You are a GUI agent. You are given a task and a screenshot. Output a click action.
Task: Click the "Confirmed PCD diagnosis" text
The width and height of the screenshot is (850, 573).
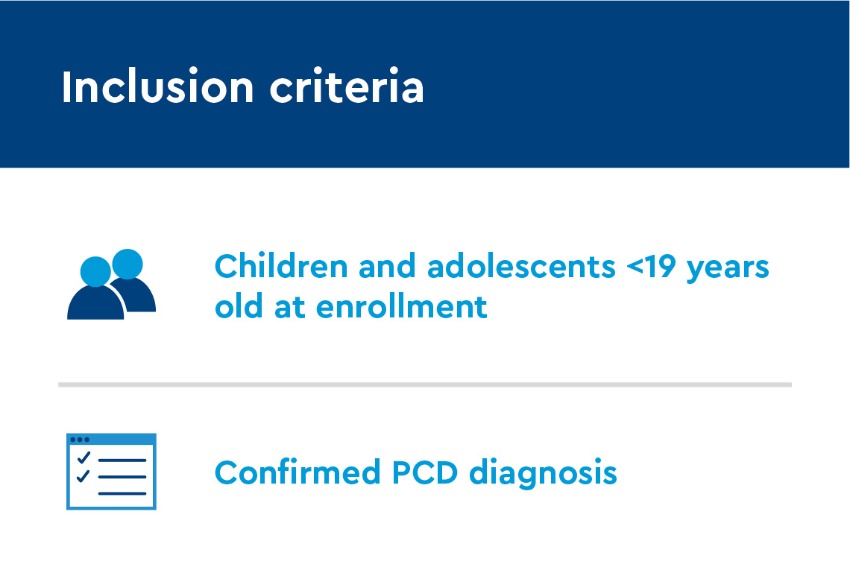415,471
